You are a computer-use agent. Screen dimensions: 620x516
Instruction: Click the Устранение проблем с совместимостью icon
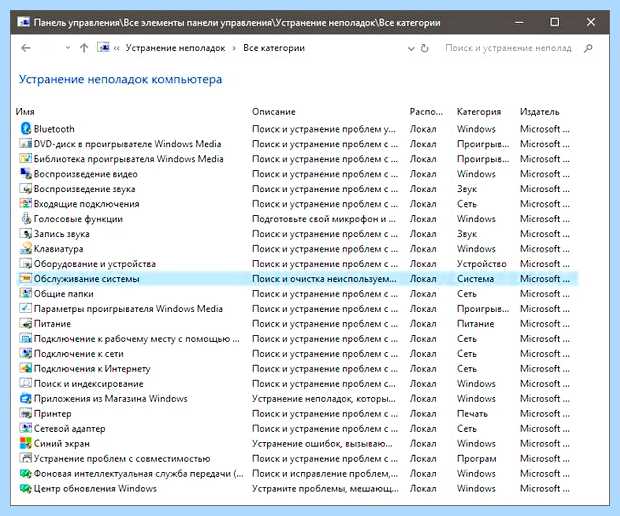[26, 458]
